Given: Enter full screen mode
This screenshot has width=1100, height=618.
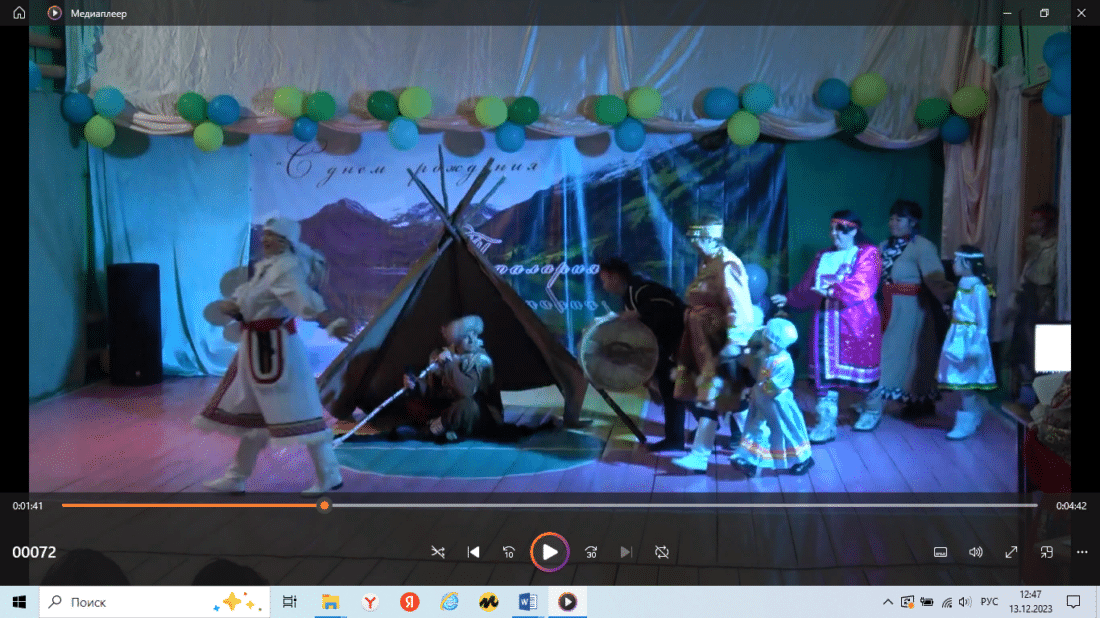Looking at the screenshot, I should [x=1011, y=552].
